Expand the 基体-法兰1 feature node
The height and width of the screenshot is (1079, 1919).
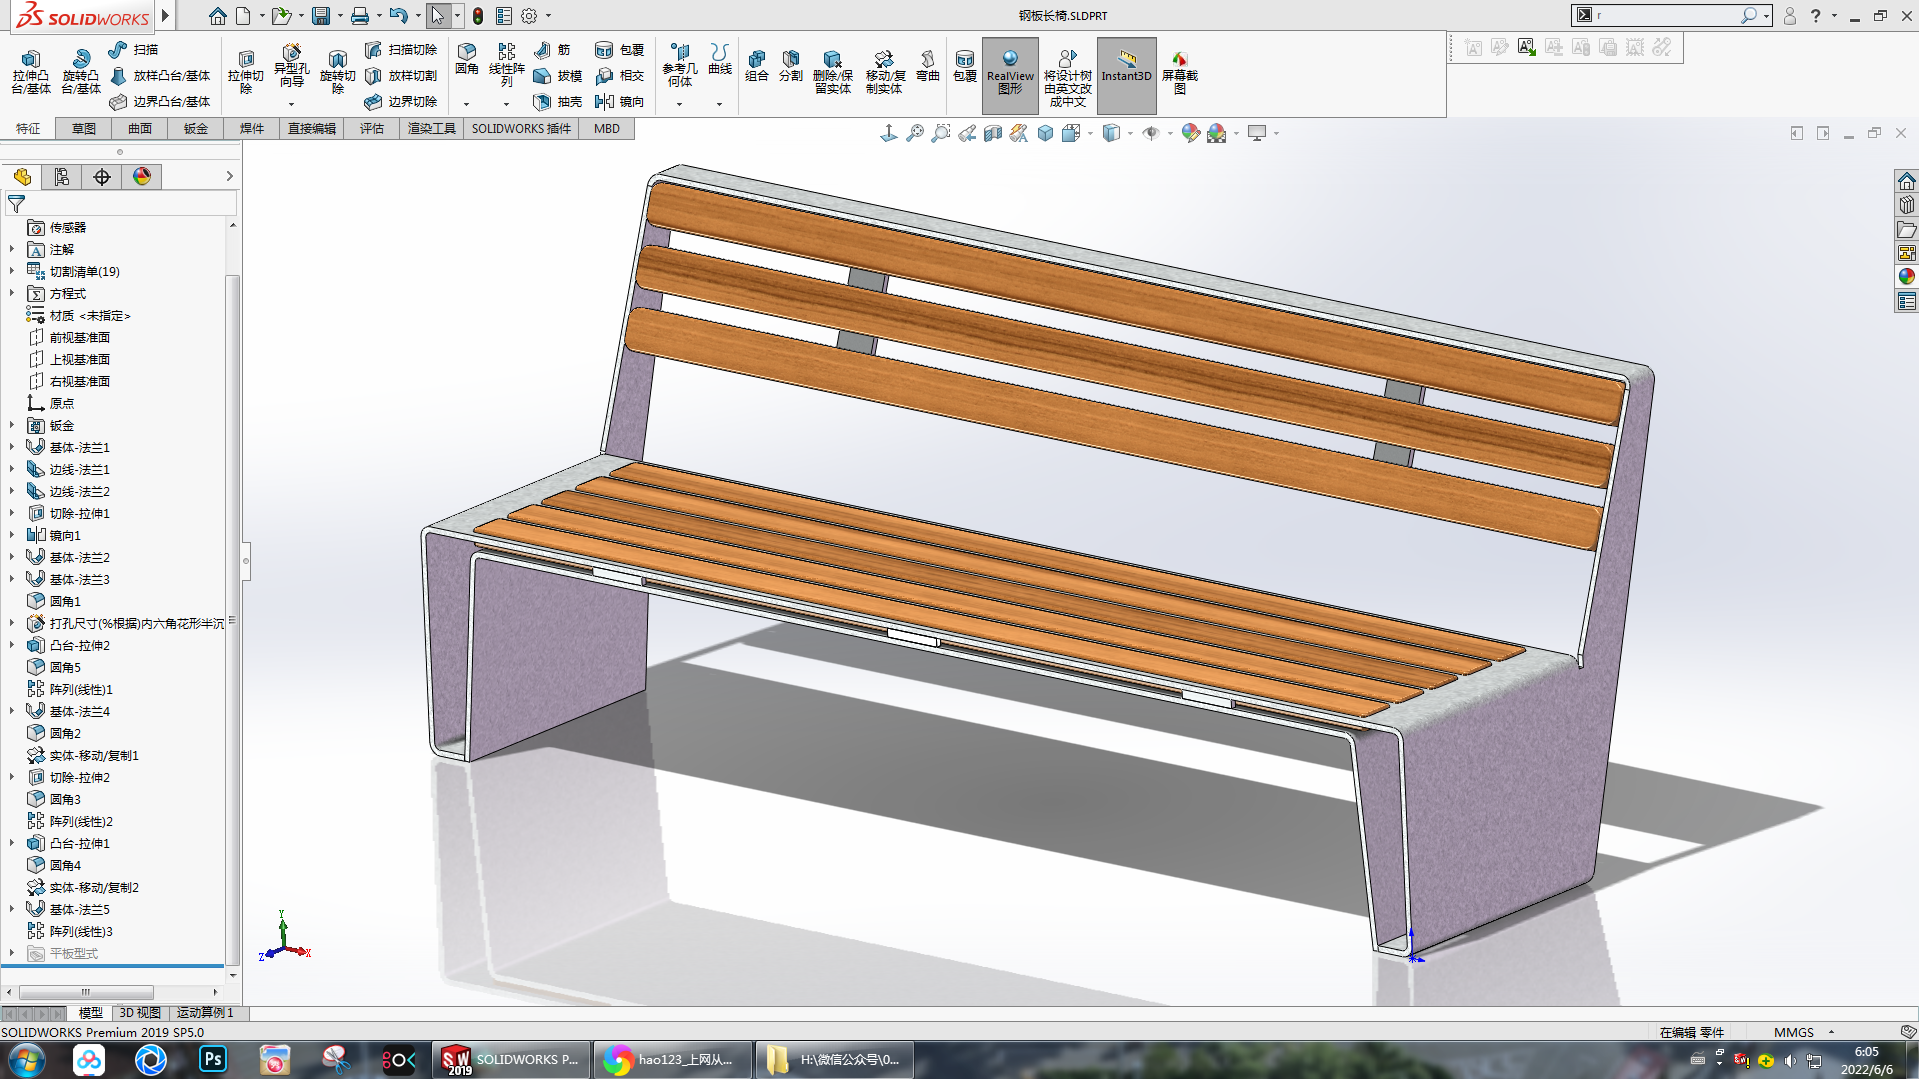click(x=12, y=447)
